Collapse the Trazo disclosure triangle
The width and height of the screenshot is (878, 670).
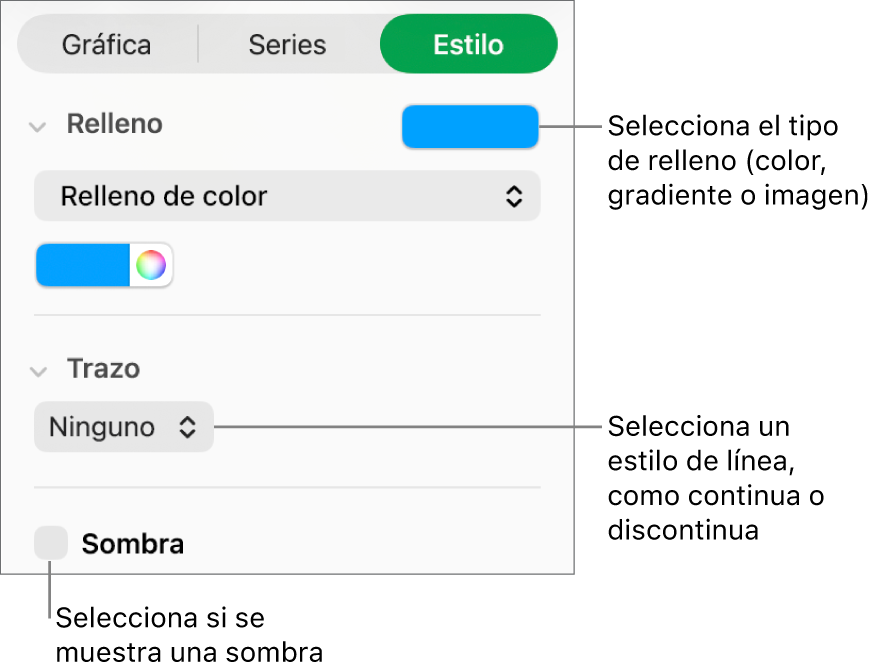[x=38, y=369]
